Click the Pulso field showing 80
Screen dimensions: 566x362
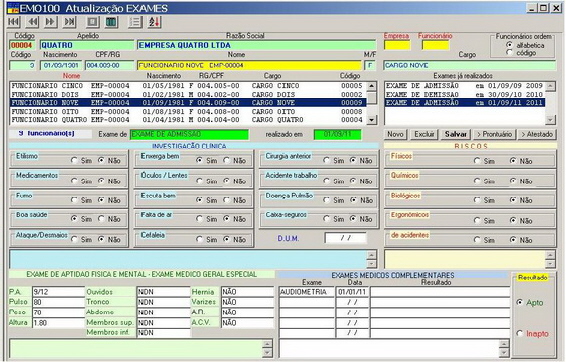coord(58,302)
